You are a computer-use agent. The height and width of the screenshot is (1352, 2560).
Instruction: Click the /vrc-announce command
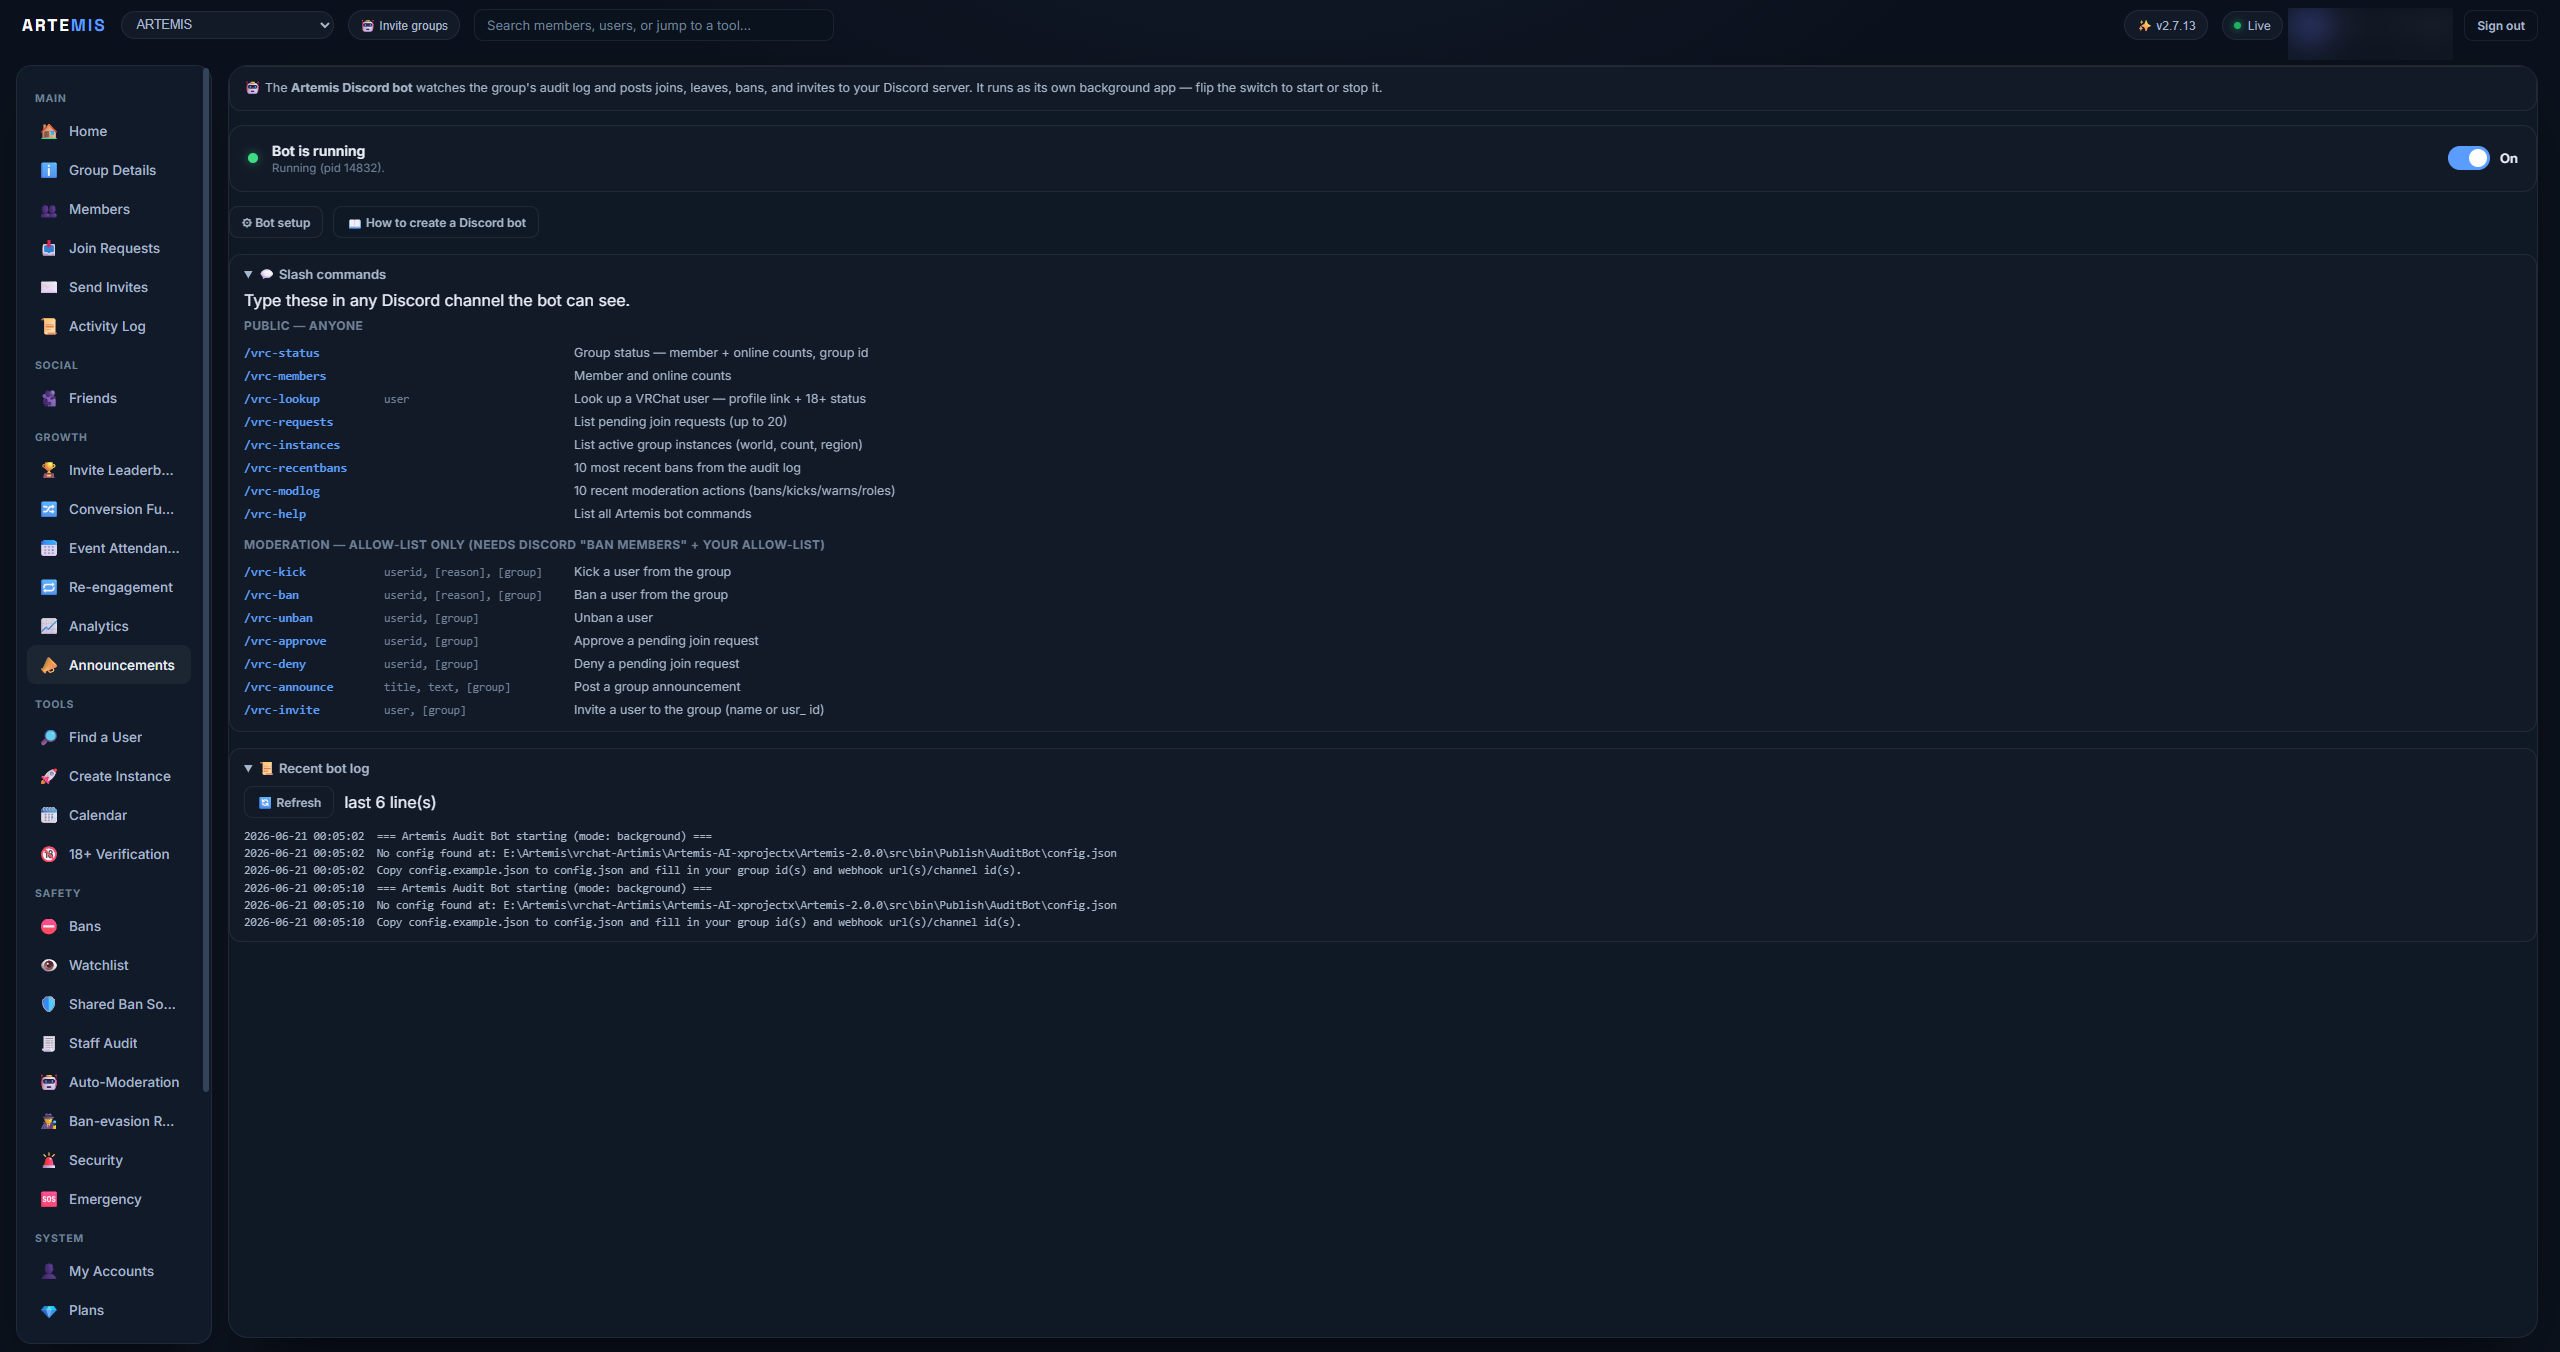click(x=289, y=687)
